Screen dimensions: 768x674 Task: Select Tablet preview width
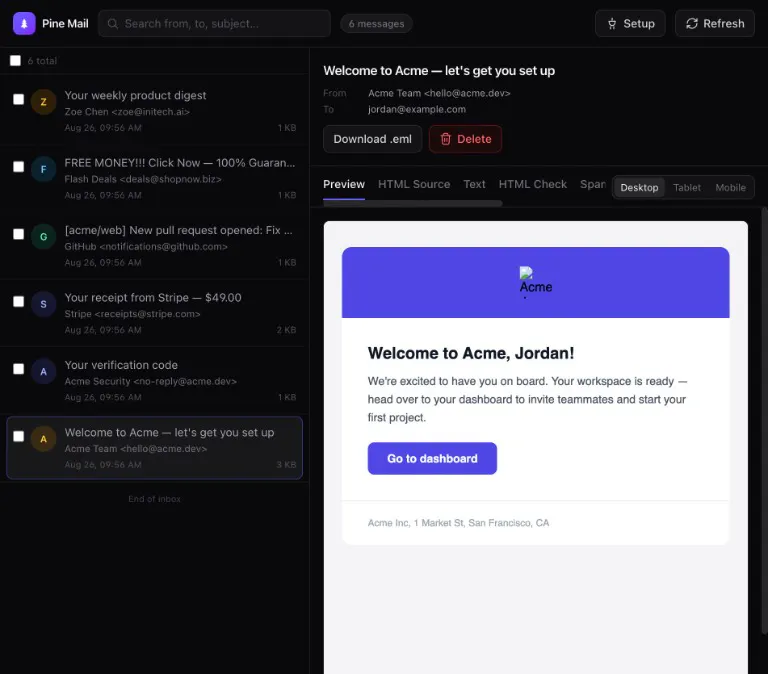(x=687, y=188)
